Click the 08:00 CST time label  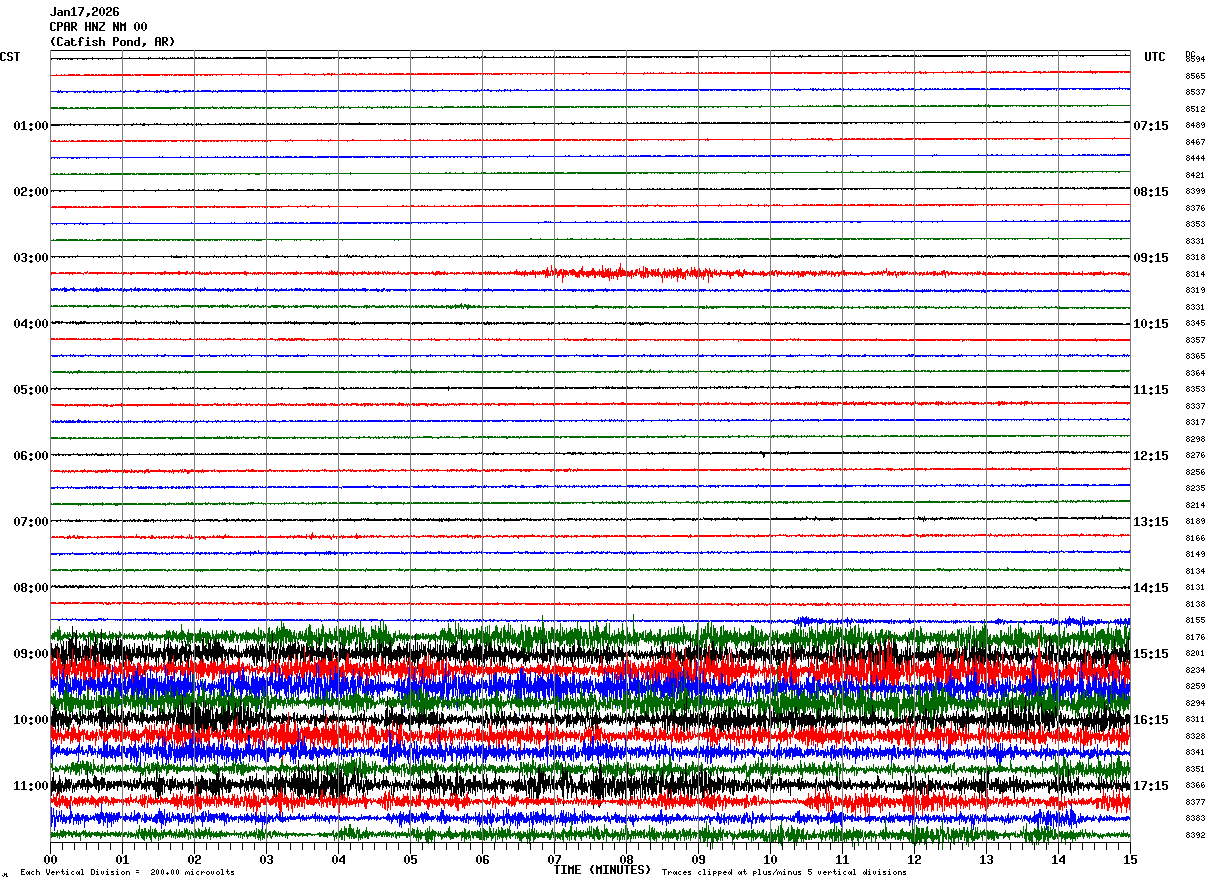point(31,588)
